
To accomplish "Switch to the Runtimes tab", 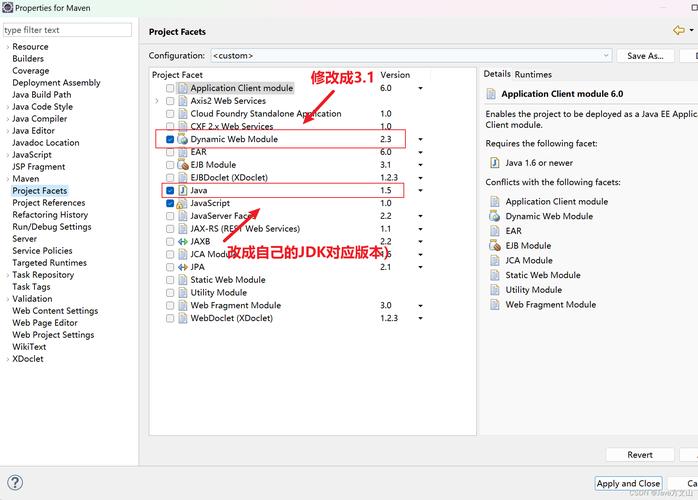I will coord(533,74).
